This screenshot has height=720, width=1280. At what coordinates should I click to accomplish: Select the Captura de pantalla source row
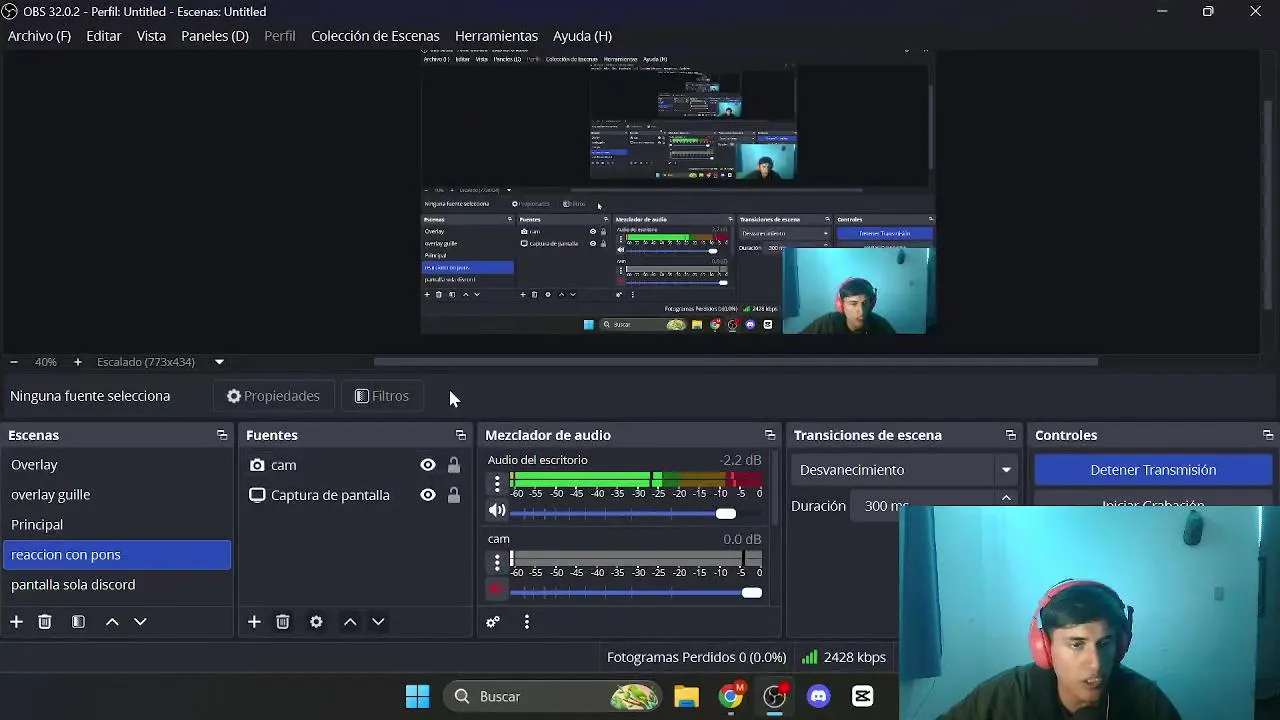tap(355, 495)
